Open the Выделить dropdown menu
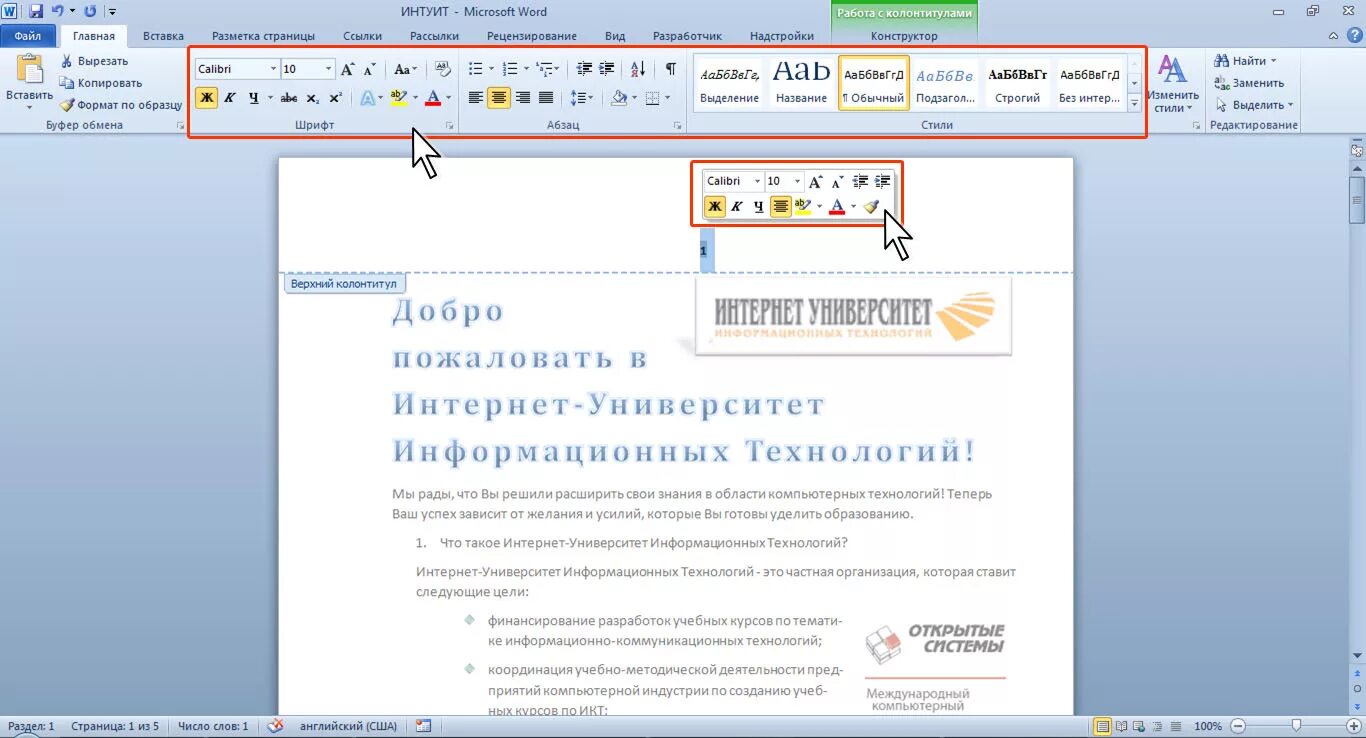The height and width of the screenshot is (738, 1366). pos(1254,104)
